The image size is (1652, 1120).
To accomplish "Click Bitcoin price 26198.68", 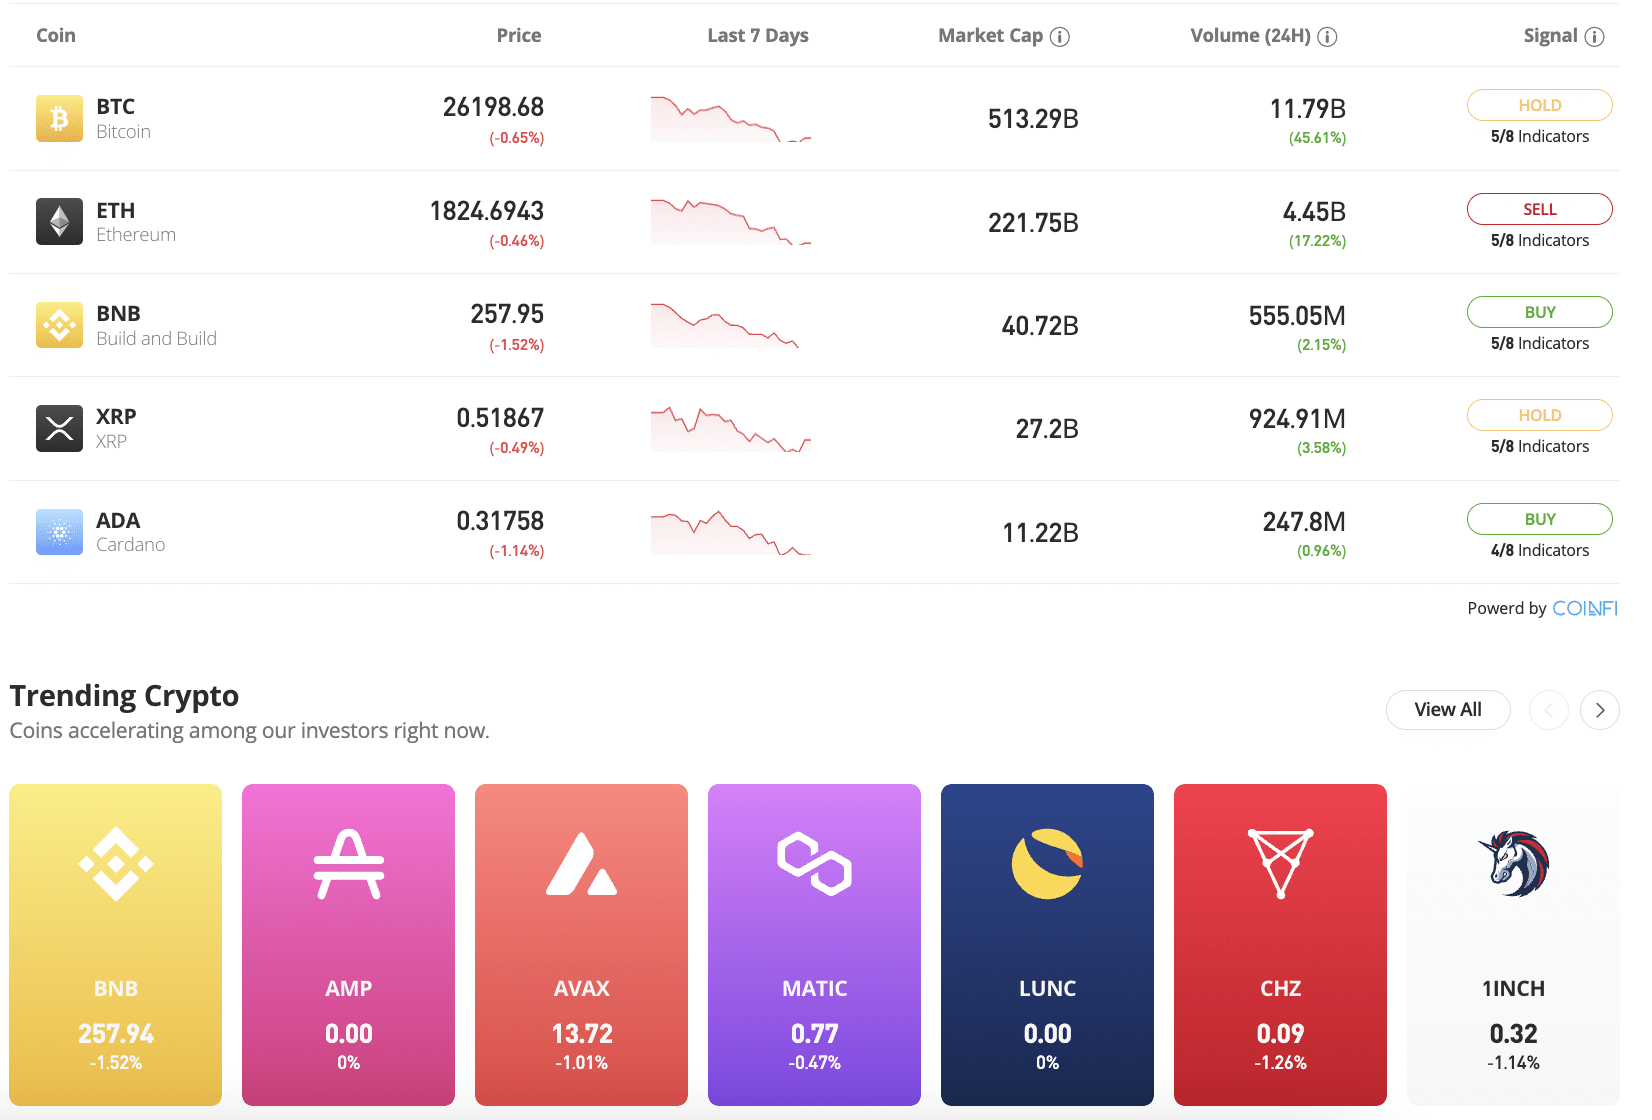I will tap(493, 107).
